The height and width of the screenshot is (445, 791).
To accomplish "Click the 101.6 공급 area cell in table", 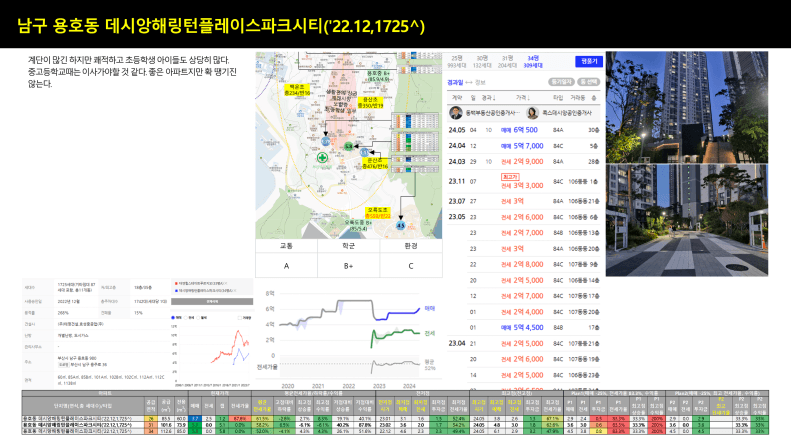I will click(x=165, y=425).
